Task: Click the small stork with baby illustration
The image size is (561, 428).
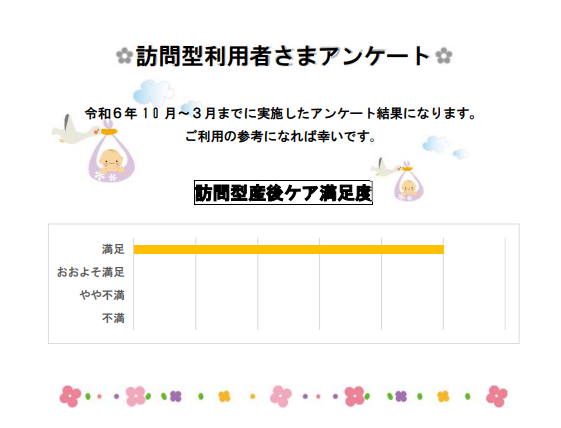Action: coord(397,179)
